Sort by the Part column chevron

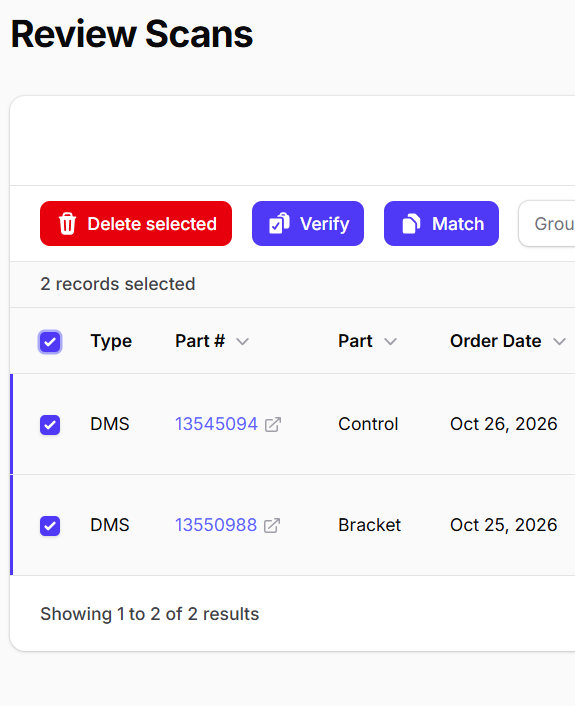pos(390,342)
